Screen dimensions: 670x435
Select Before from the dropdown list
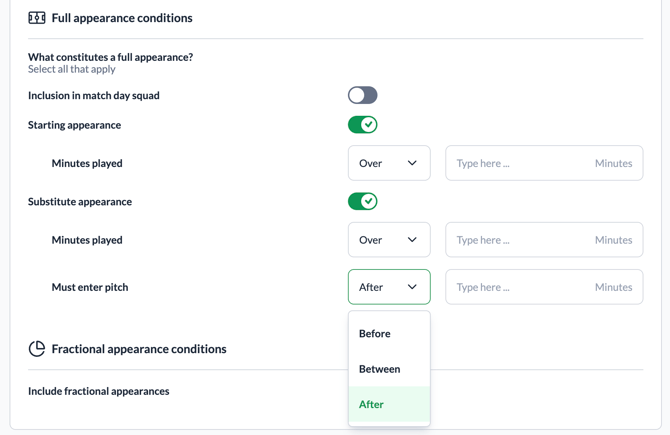tap(375, 334)
